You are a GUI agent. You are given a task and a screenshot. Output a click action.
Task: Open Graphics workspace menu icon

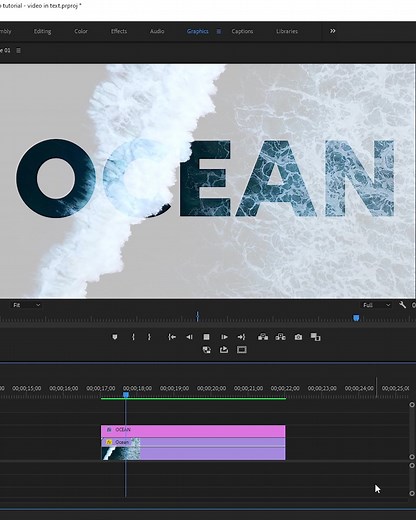[219, 31]
